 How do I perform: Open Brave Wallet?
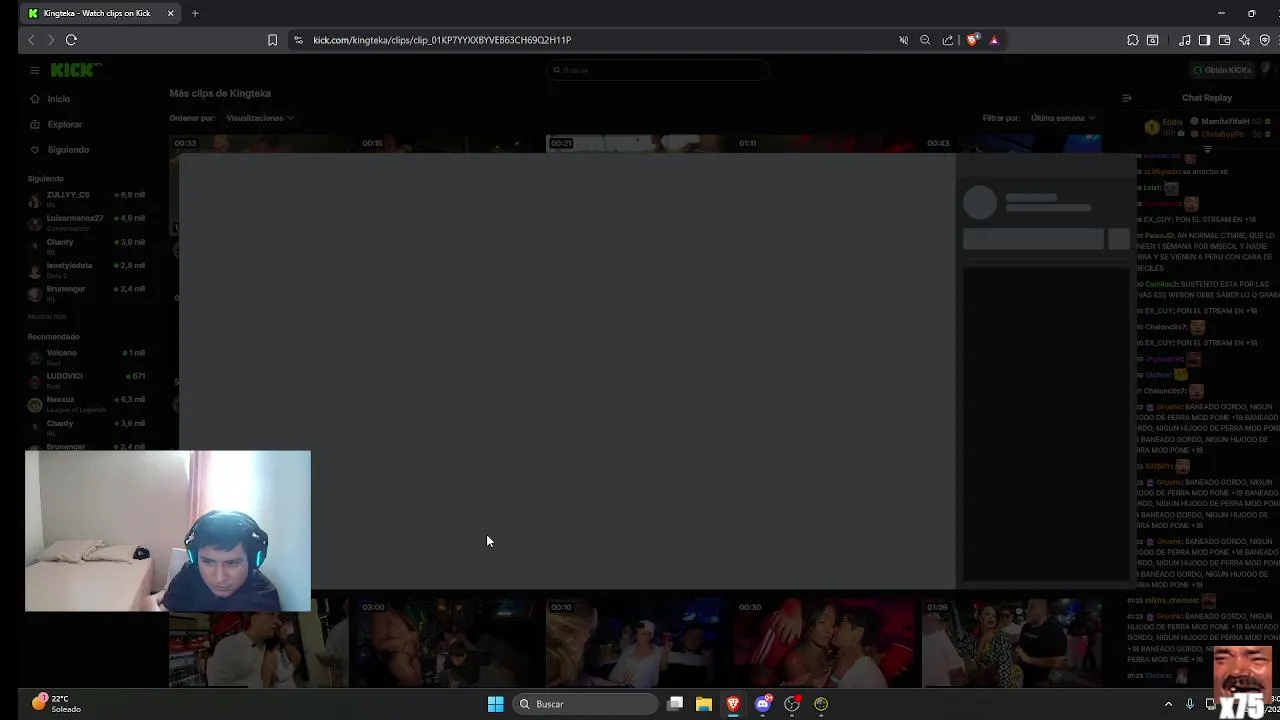(x=1224, y=40)
